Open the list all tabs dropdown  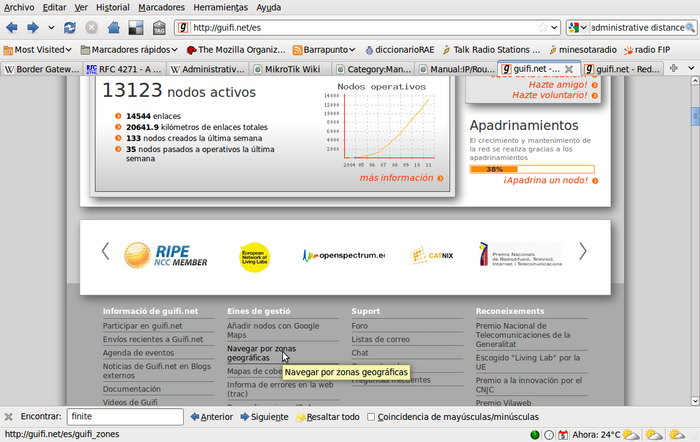pyautogui.click(x=692, y=68)
